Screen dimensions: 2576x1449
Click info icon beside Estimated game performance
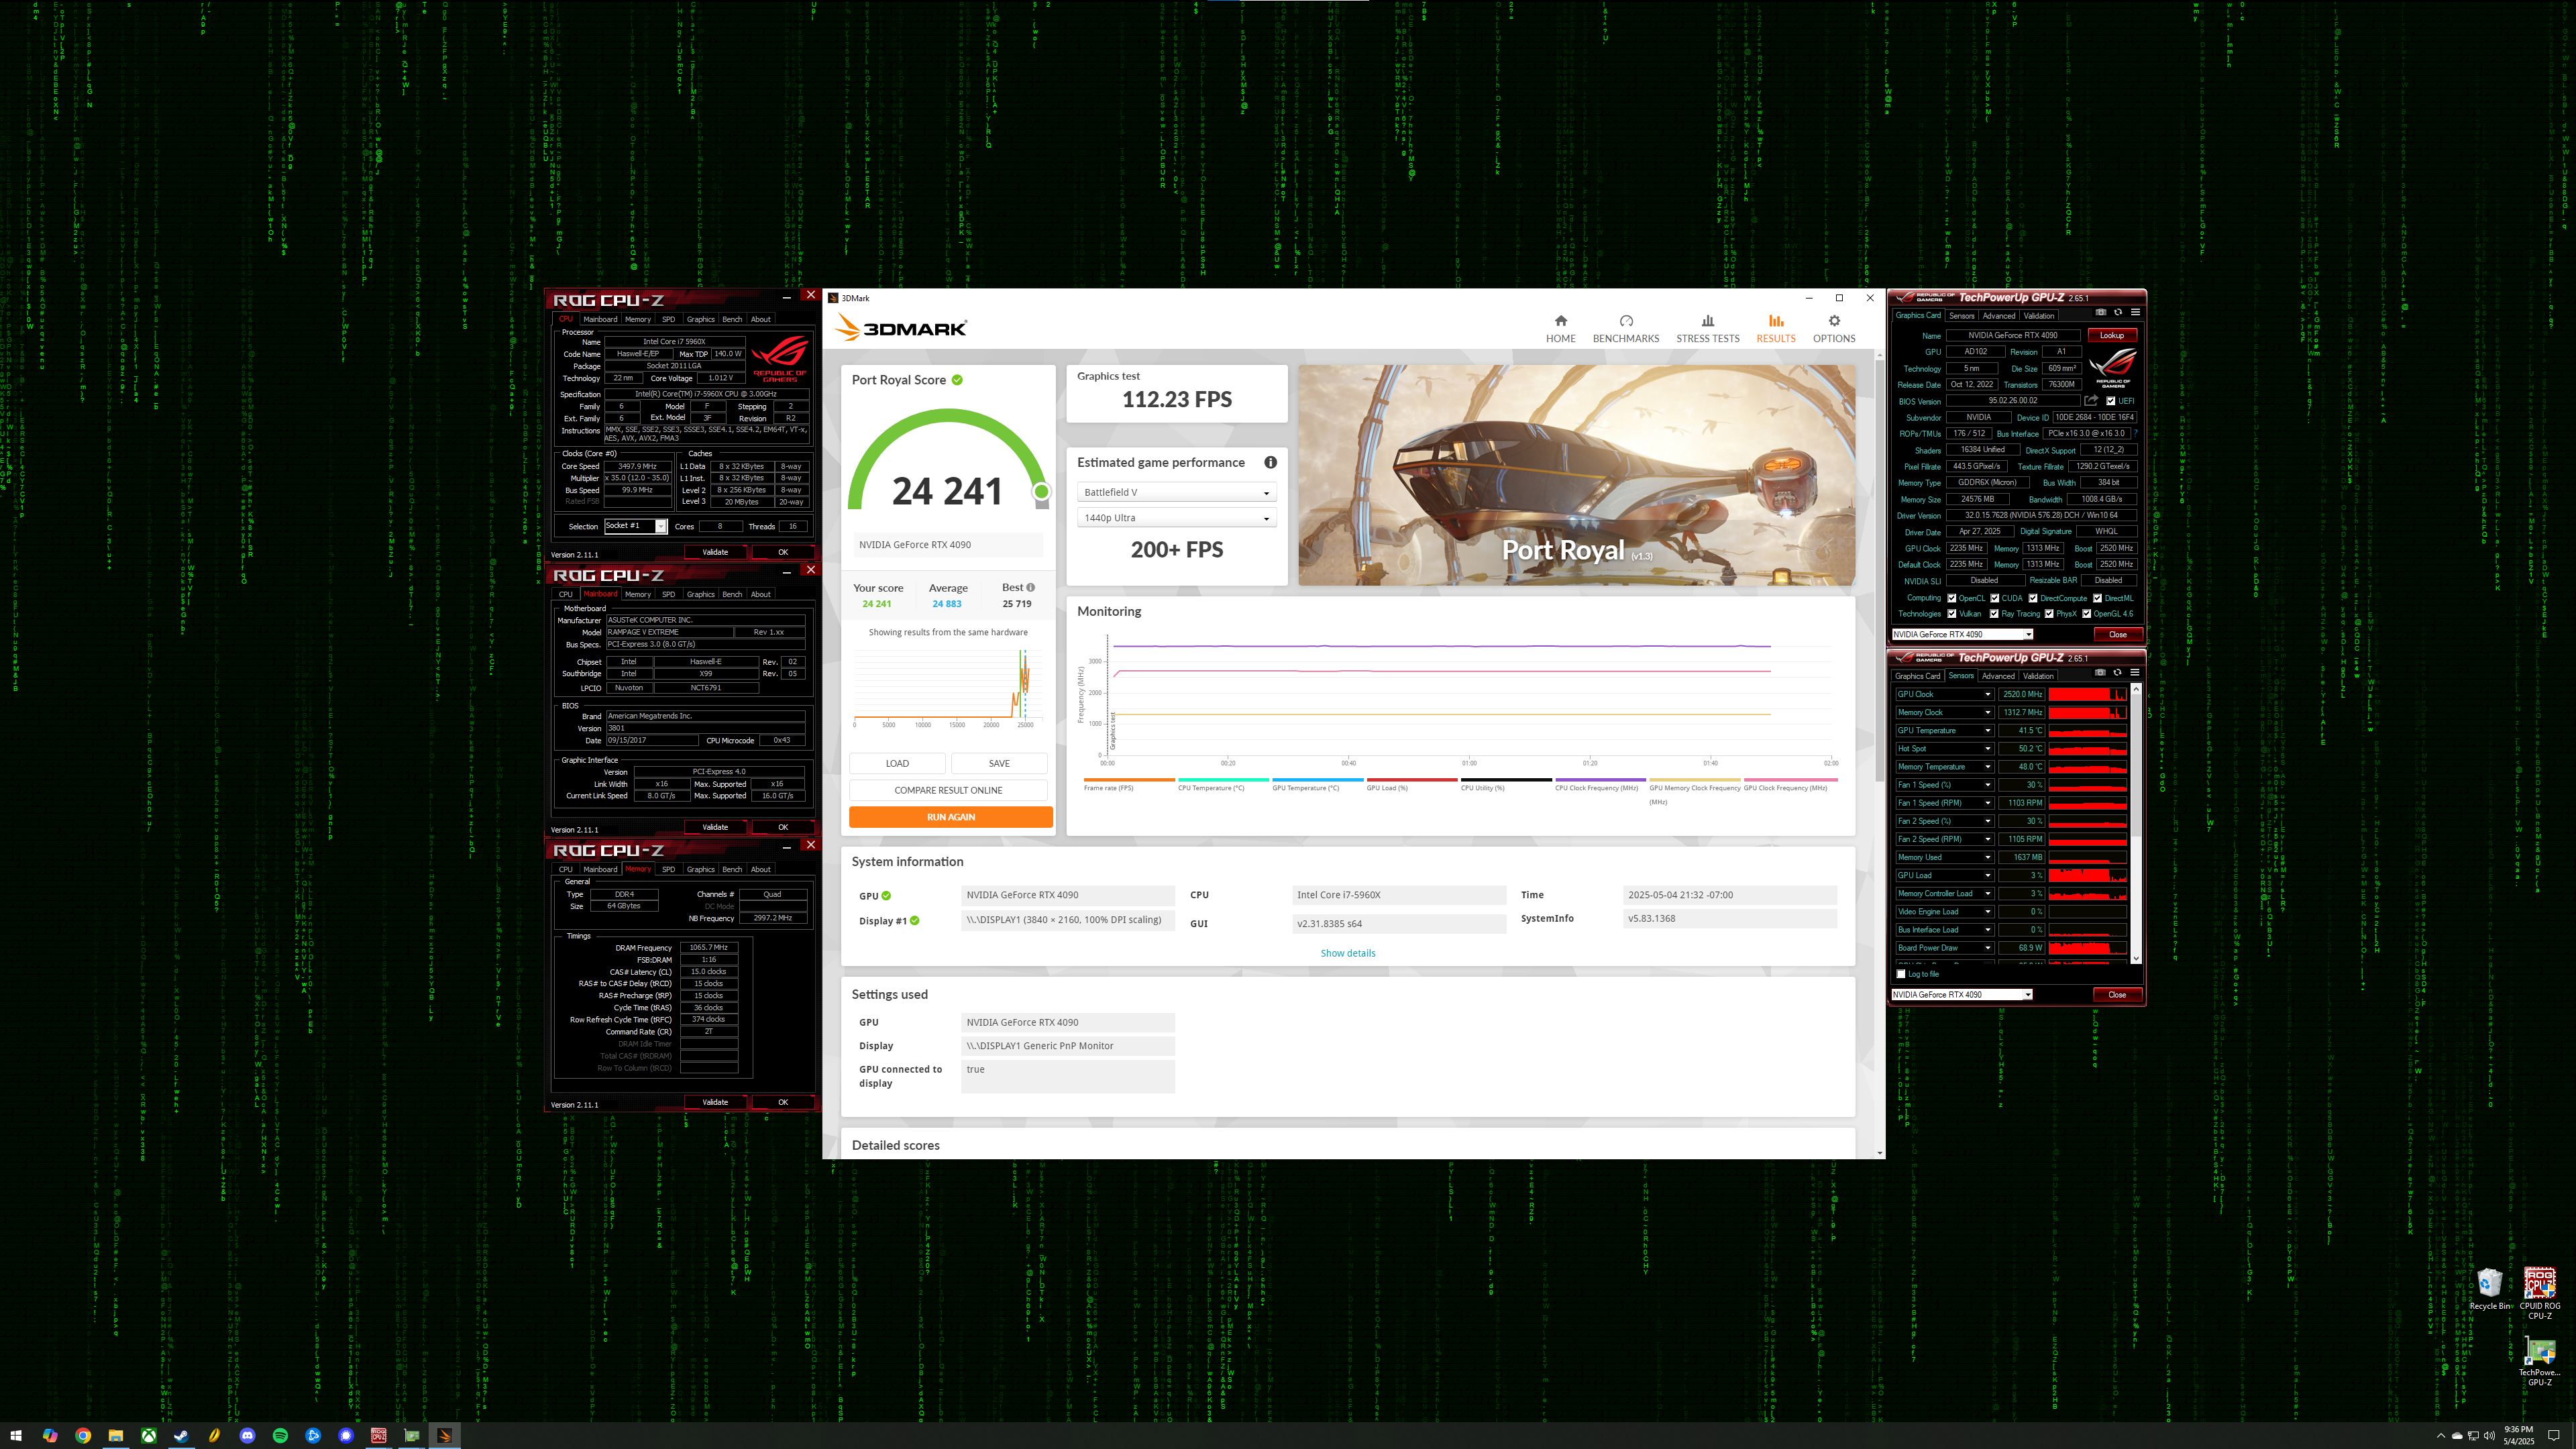pos(1270,462)
